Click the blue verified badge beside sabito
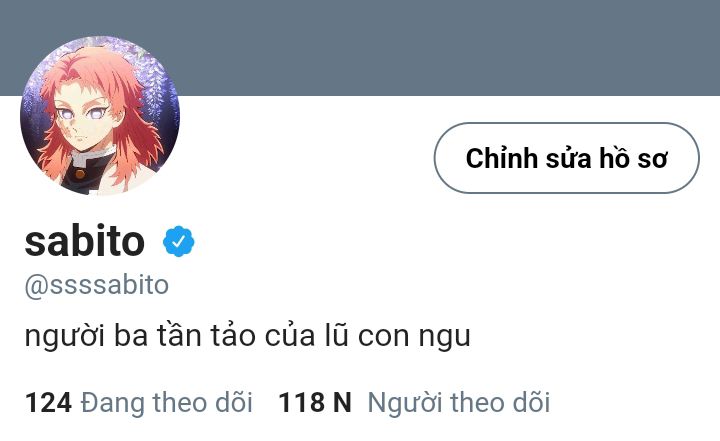This screenshot has height=441, width=720. pyautogui.click(x=179, y=241)
